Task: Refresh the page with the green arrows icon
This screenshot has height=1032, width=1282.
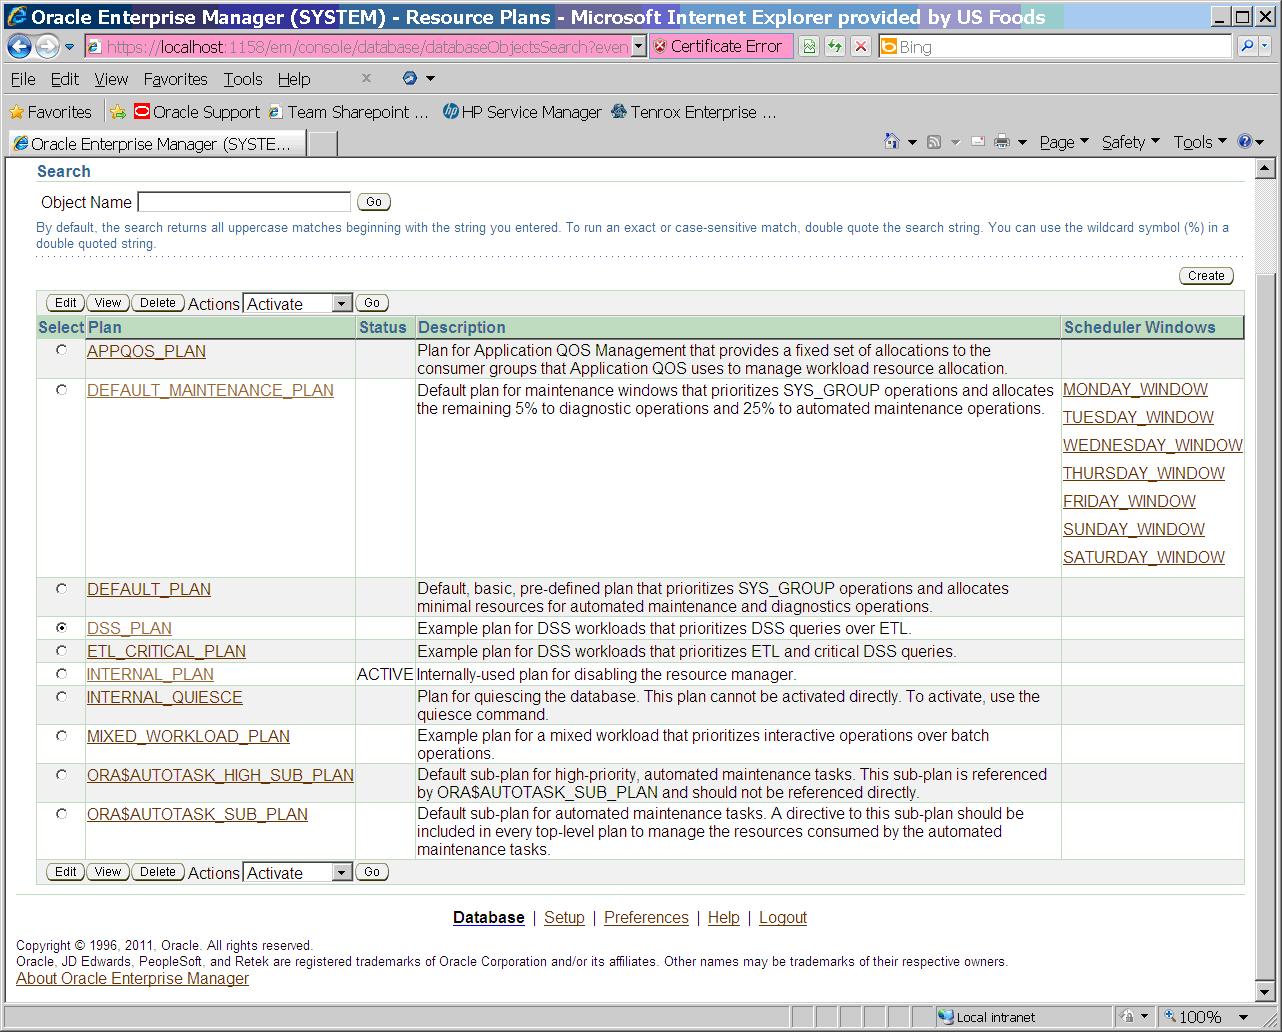Action: [x=834, y=46]
